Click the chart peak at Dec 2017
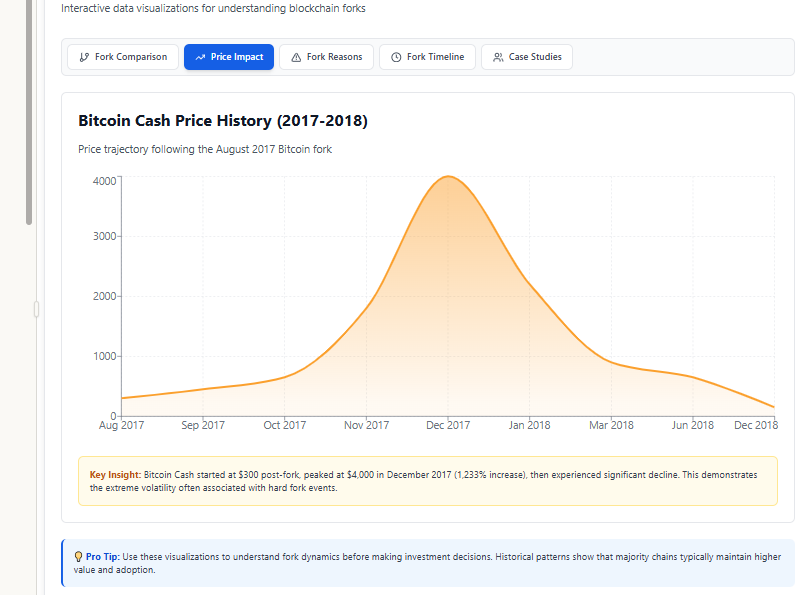Viewport: 805px width, 595px height. point(449,177)
